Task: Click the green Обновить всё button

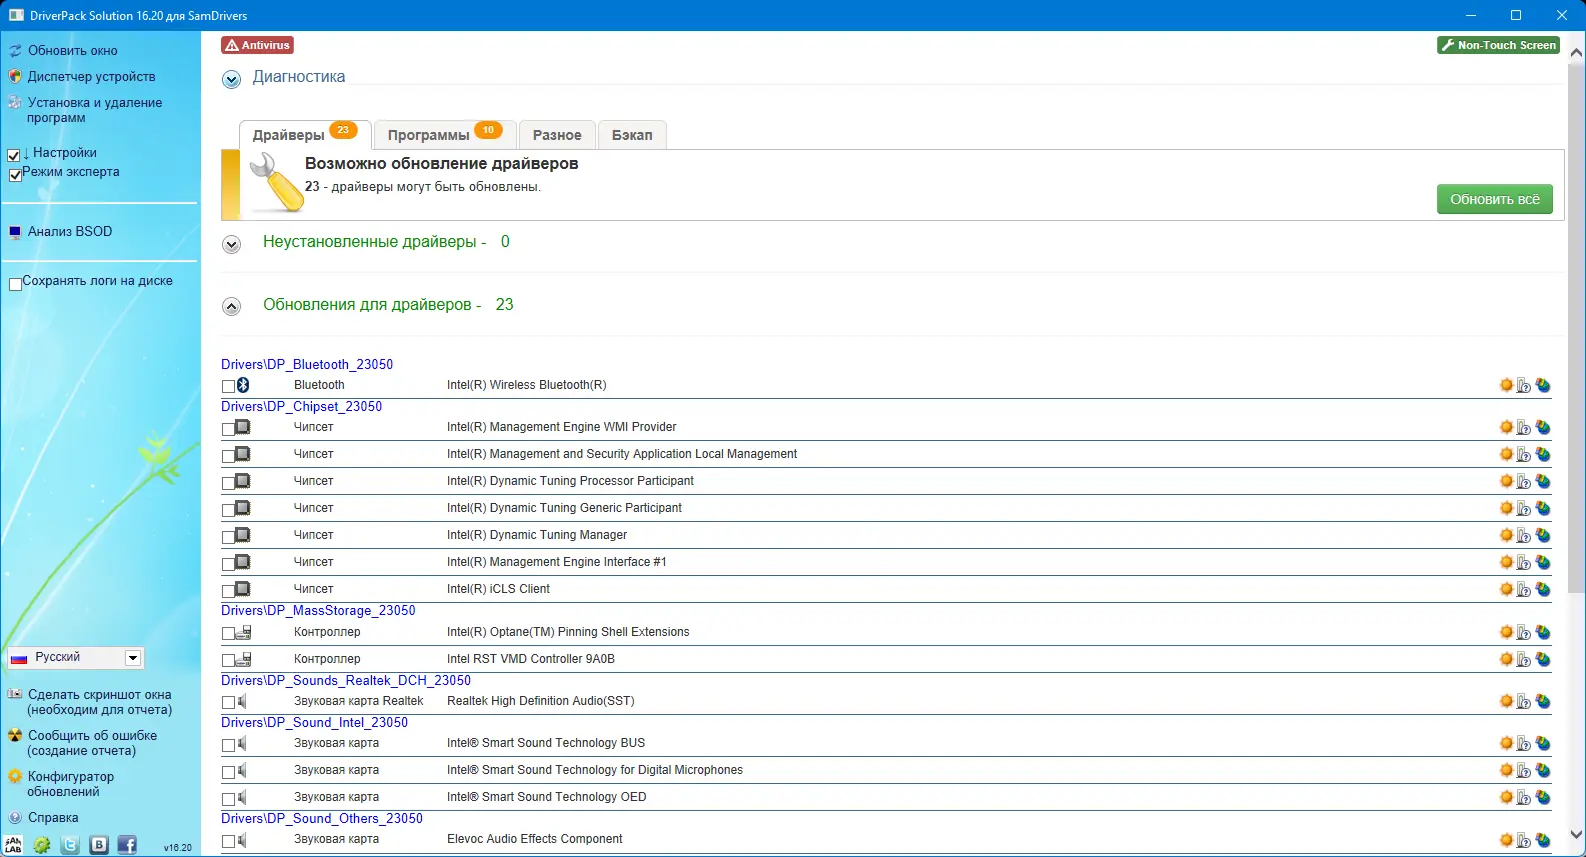Action: [x=1495, y=199]
